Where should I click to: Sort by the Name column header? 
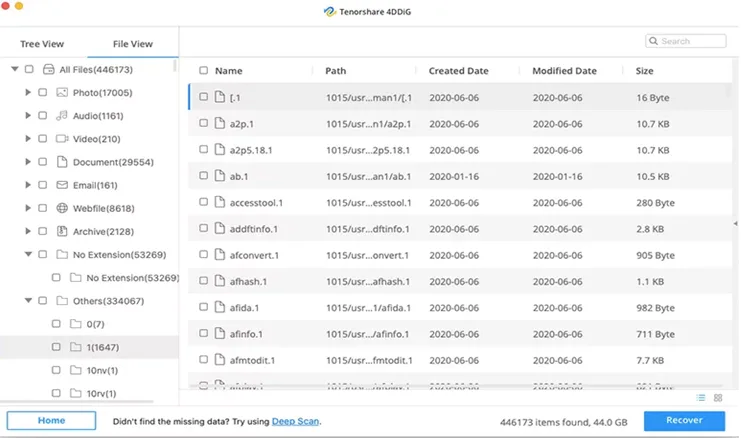(229, 71)
